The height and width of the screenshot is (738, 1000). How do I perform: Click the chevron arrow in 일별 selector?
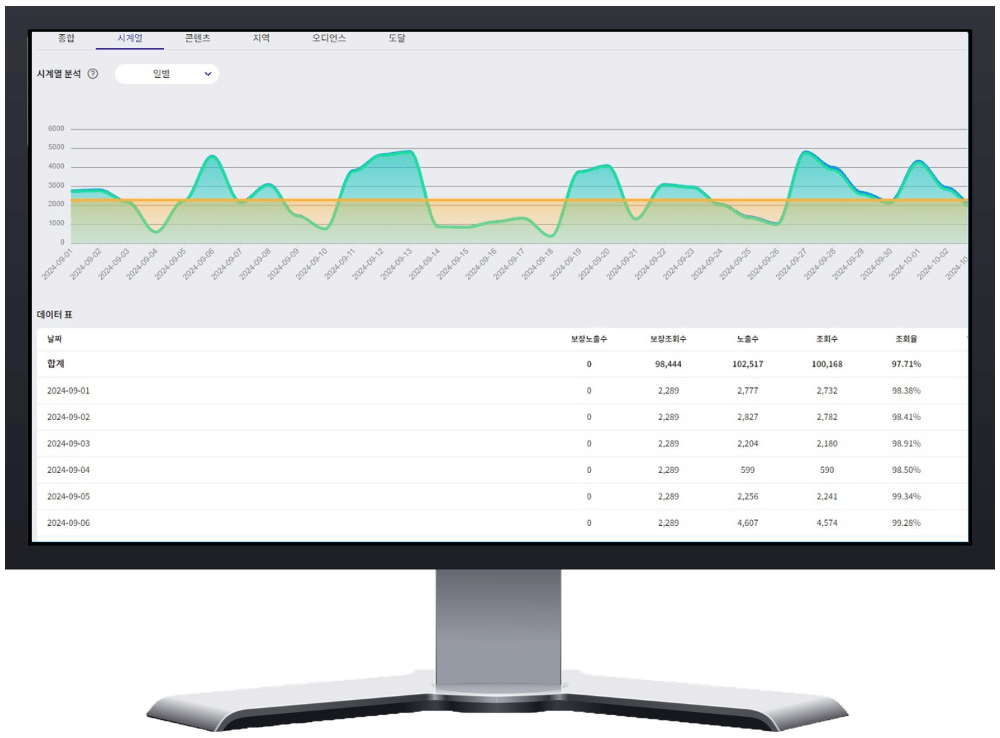(208, 74)
